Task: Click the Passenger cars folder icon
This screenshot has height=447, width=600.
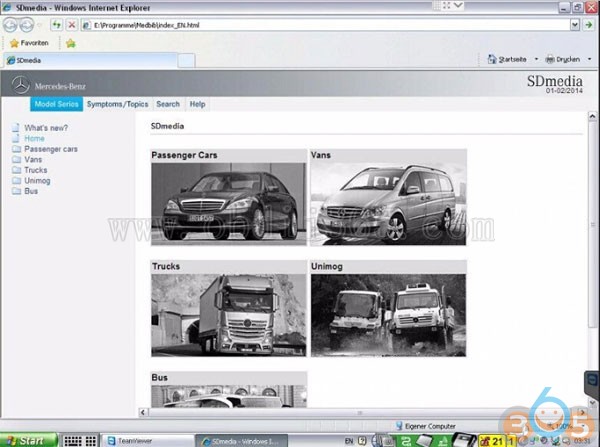Action: [16, 149]
